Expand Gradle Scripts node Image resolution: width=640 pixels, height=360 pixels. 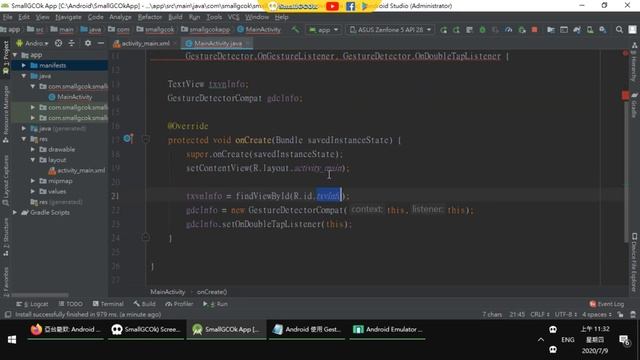pyautogui.click(x=15, y=212)
